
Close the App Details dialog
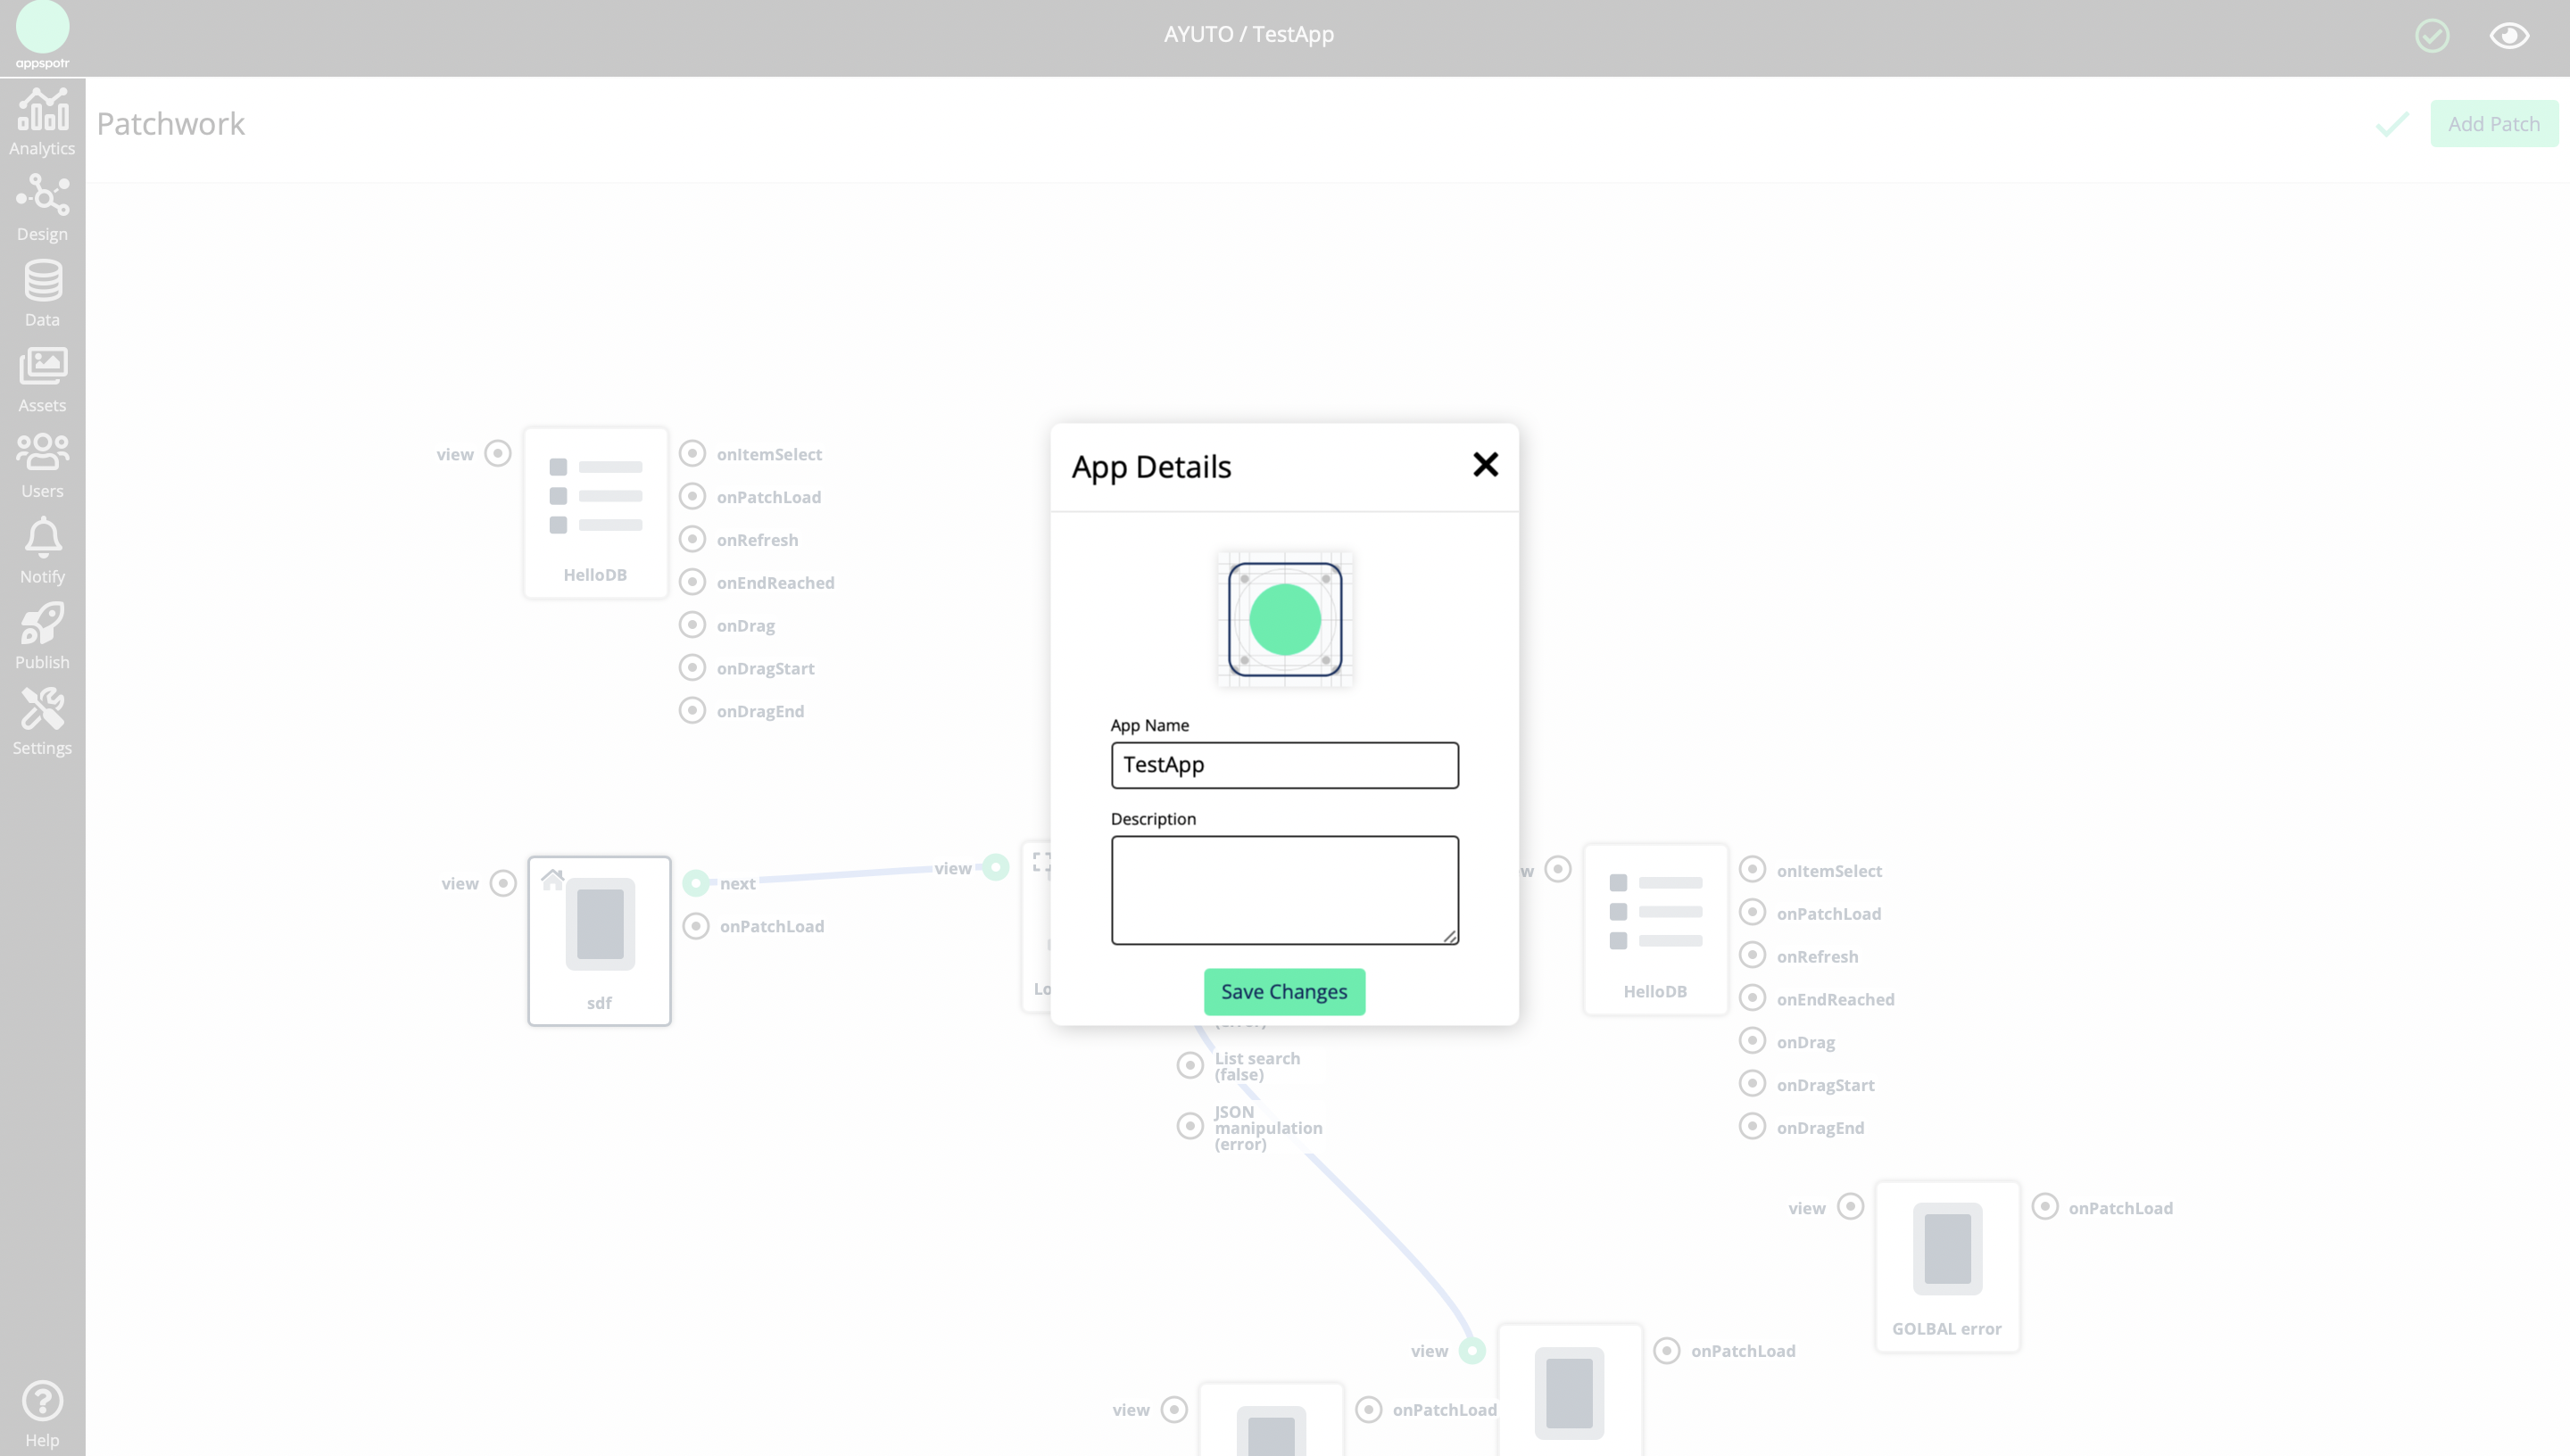coord(1485,464)
